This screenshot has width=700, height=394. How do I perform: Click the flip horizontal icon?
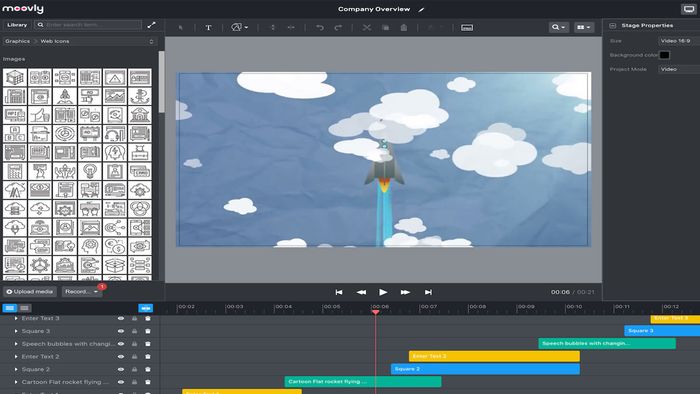tap(291, 28)
